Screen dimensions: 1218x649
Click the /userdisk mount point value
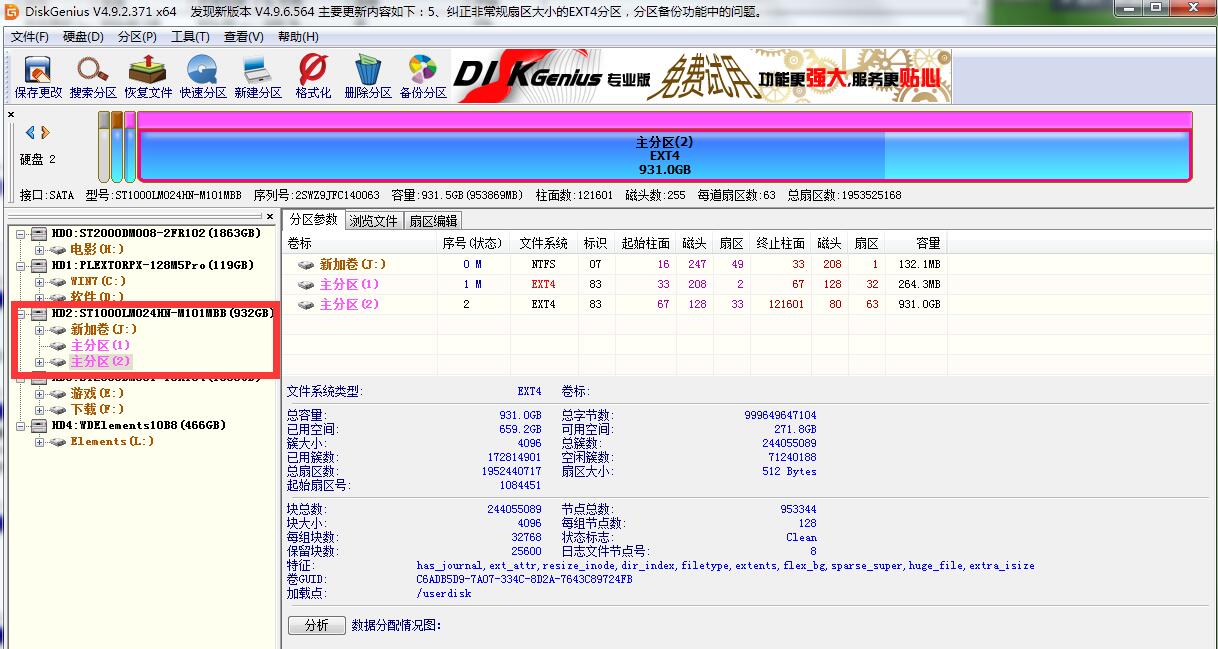(444, 593)
